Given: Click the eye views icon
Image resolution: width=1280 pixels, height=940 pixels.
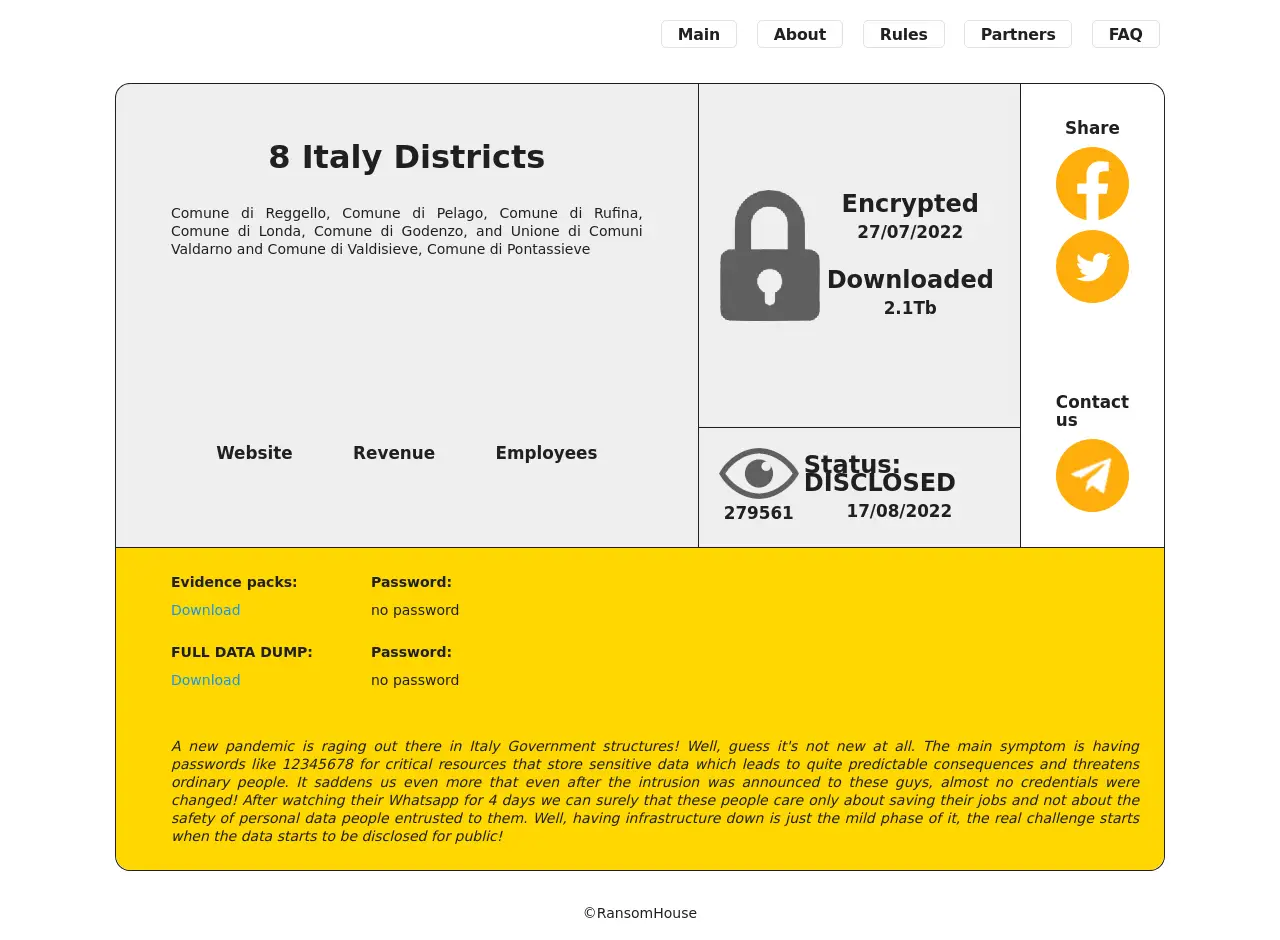Looking at the screenshot, I should pos(758,473).
